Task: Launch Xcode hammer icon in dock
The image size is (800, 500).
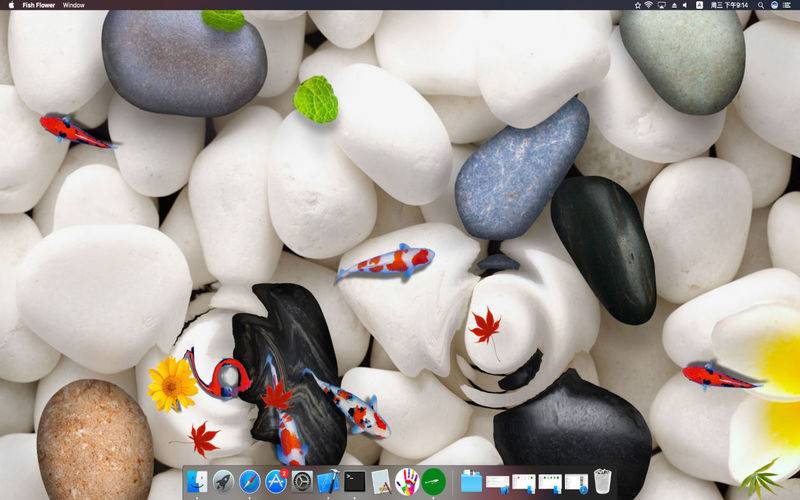Action: click(x=329, y=481)
